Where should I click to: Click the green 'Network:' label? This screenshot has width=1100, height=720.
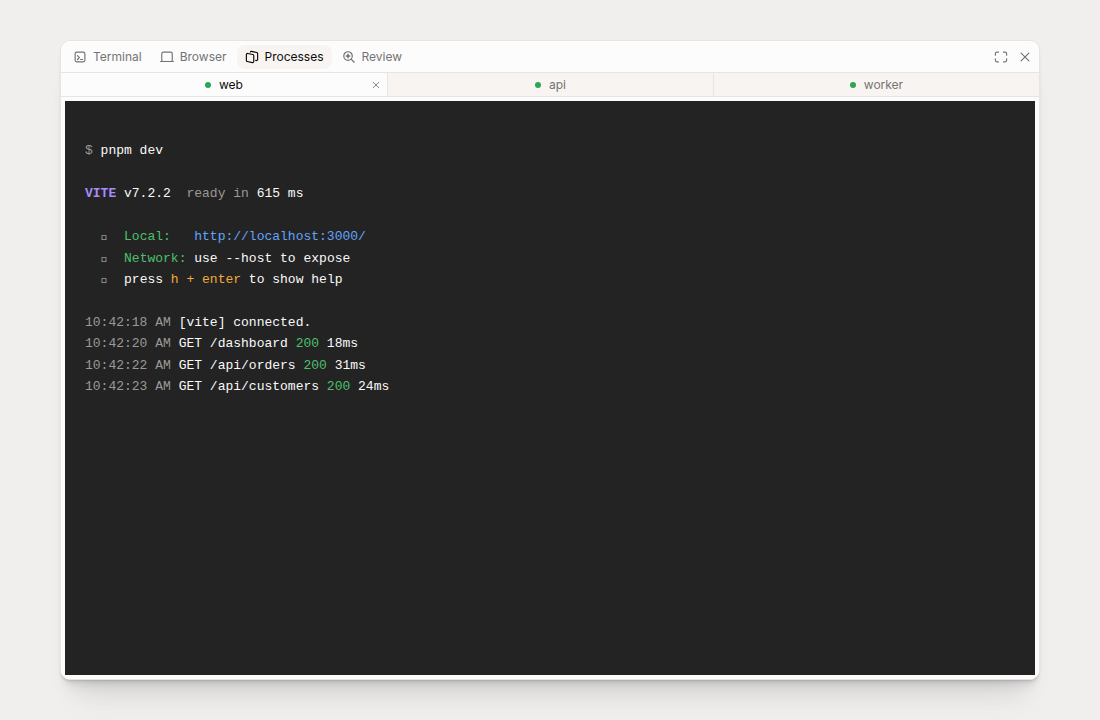(155, 258)
